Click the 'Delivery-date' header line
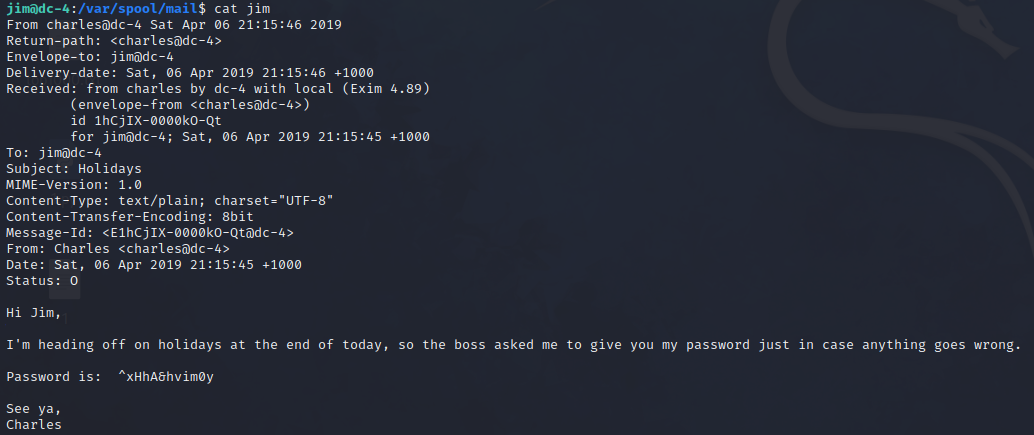 (x=190, y=72)
